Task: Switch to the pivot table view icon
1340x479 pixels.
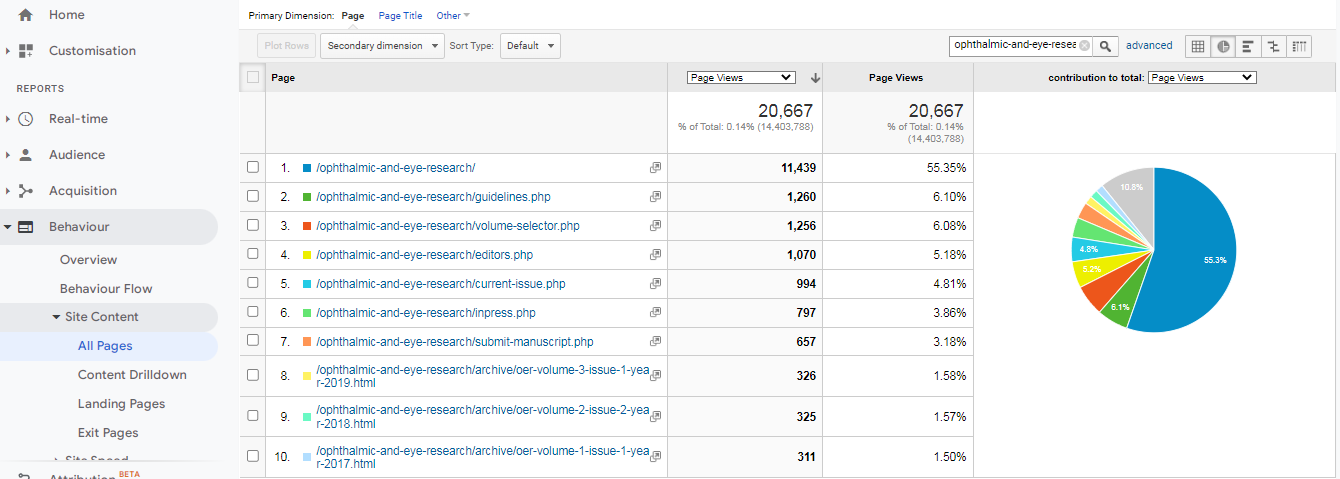Action: pos(1299,46)
